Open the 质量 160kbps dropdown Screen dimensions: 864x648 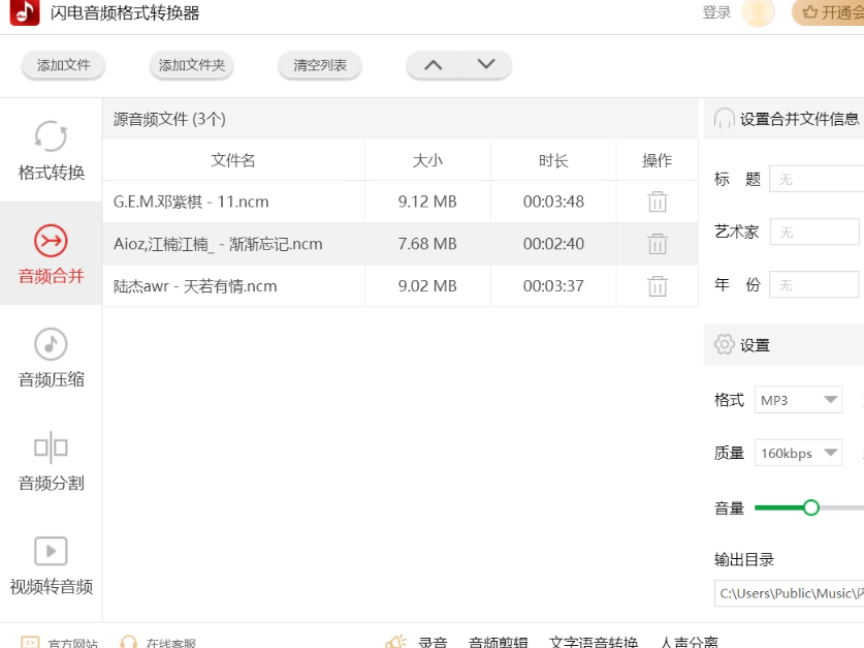798,453
